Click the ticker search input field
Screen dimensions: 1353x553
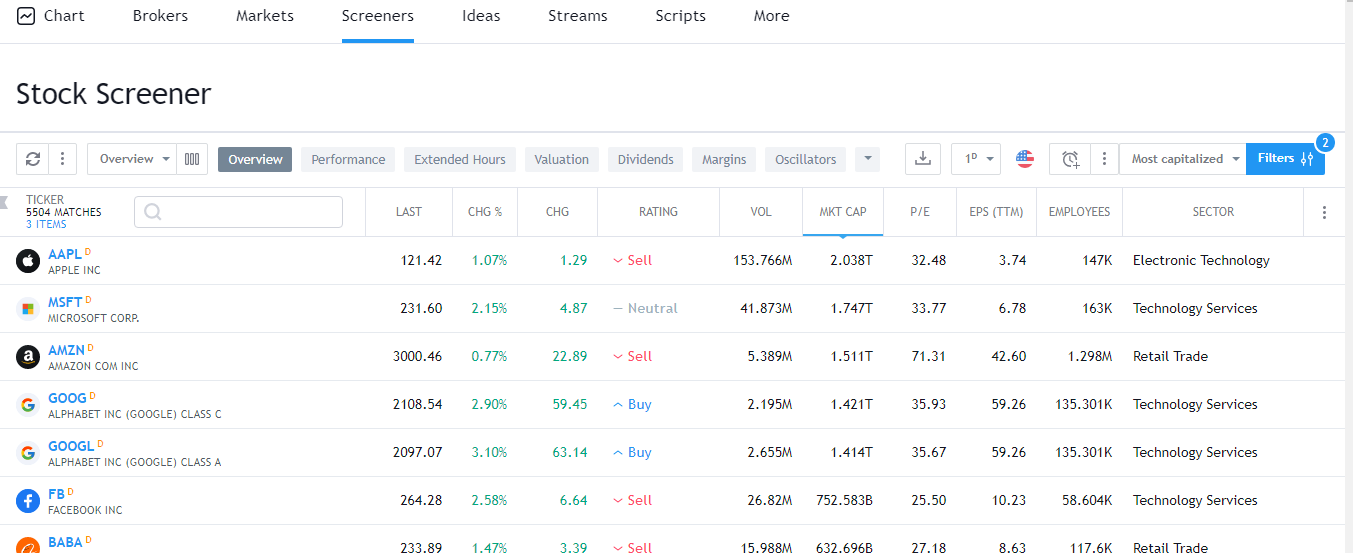[238, 212]
